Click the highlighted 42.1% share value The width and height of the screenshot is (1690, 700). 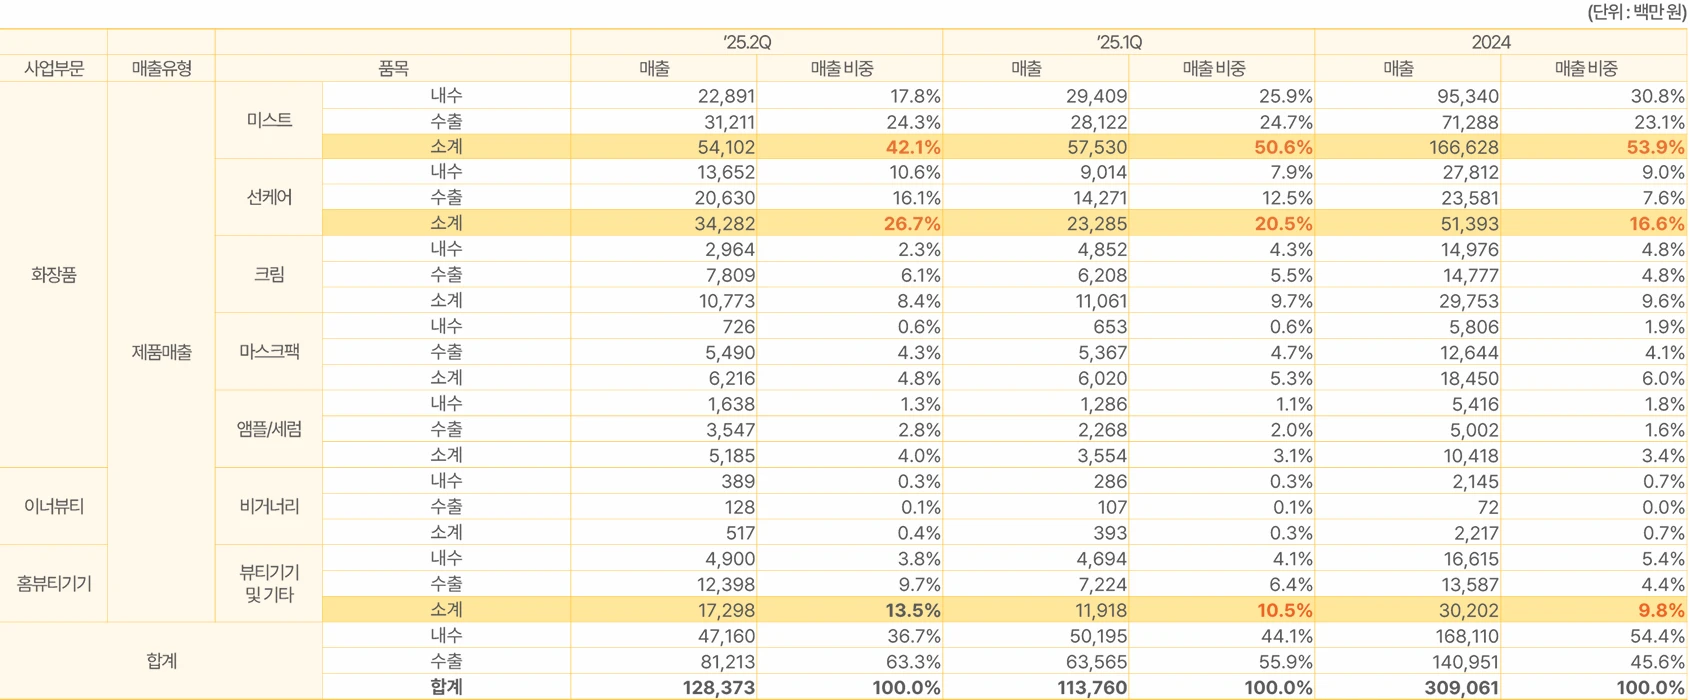[911, 147]
